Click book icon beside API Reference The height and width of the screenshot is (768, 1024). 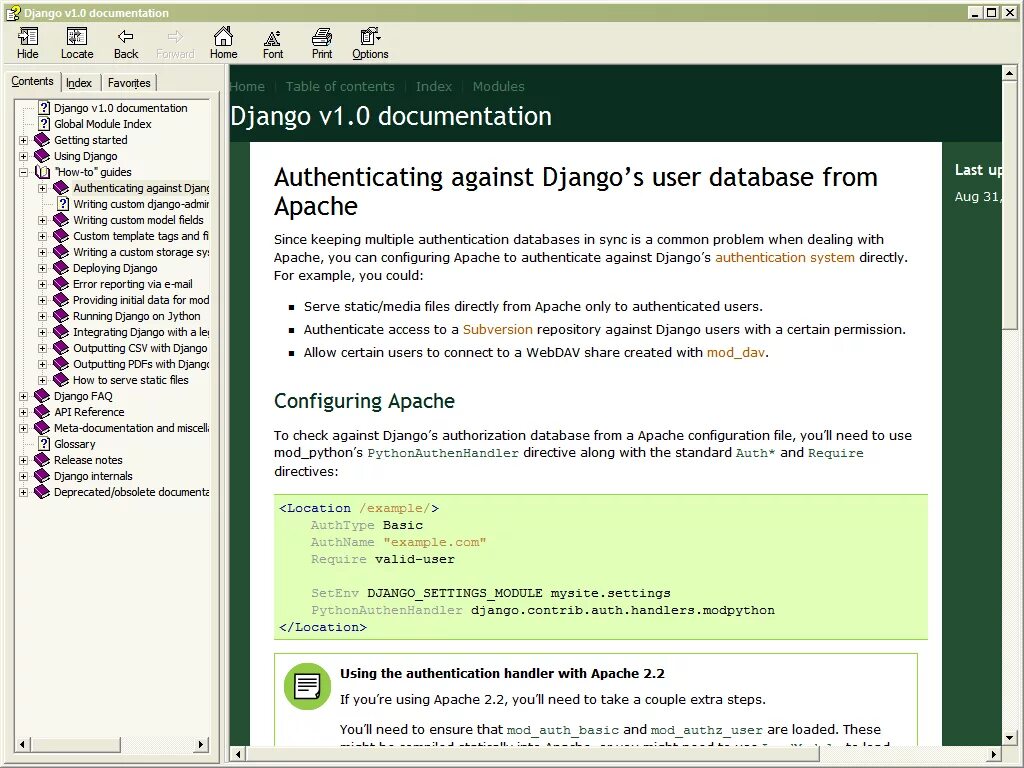coord(42,412)
